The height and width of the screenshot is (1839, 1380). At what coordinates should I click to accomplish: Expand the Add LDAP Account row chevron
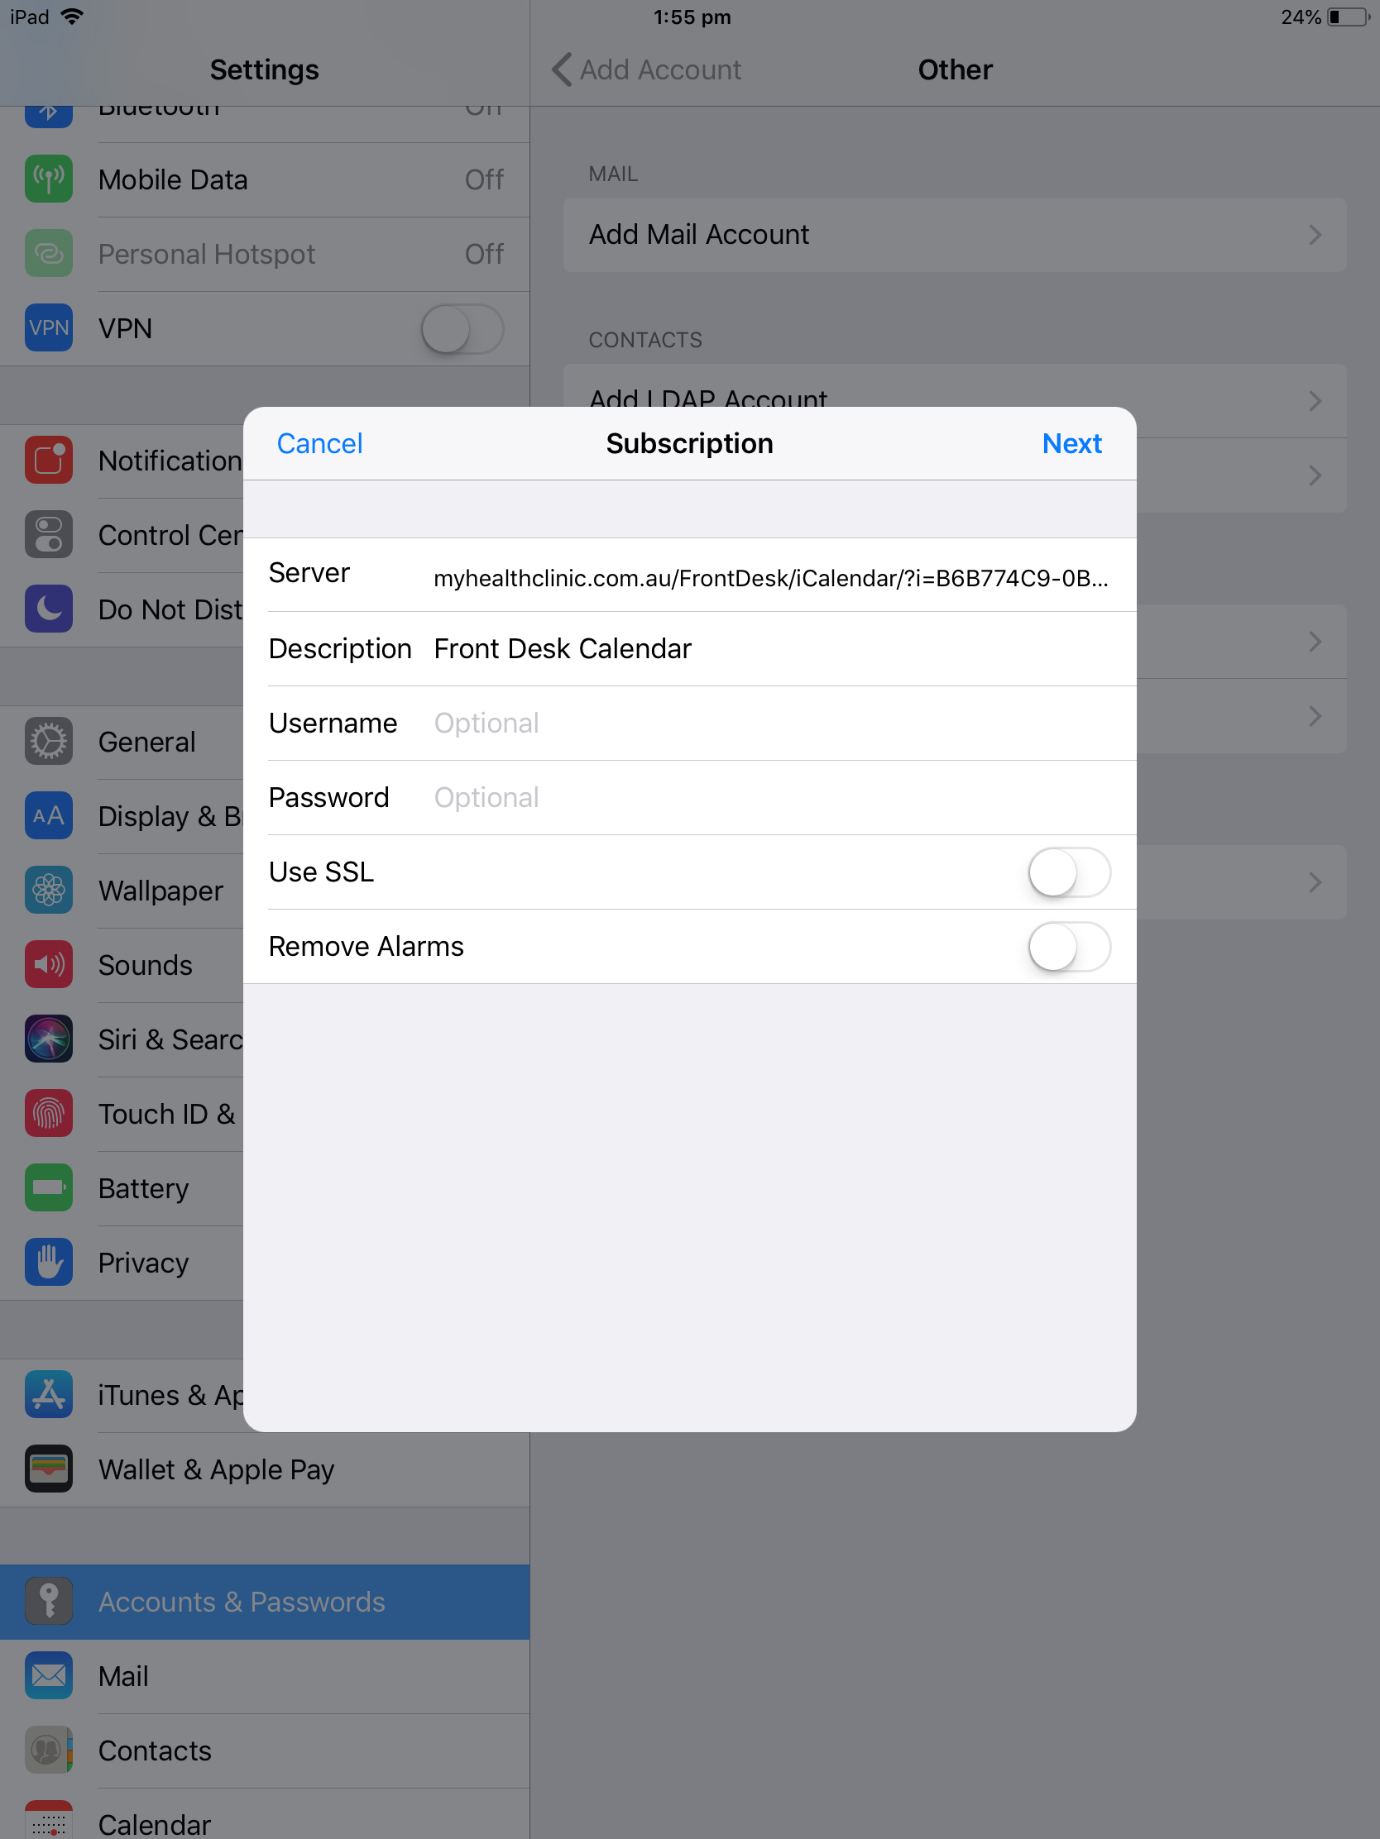pos(1315,401)
